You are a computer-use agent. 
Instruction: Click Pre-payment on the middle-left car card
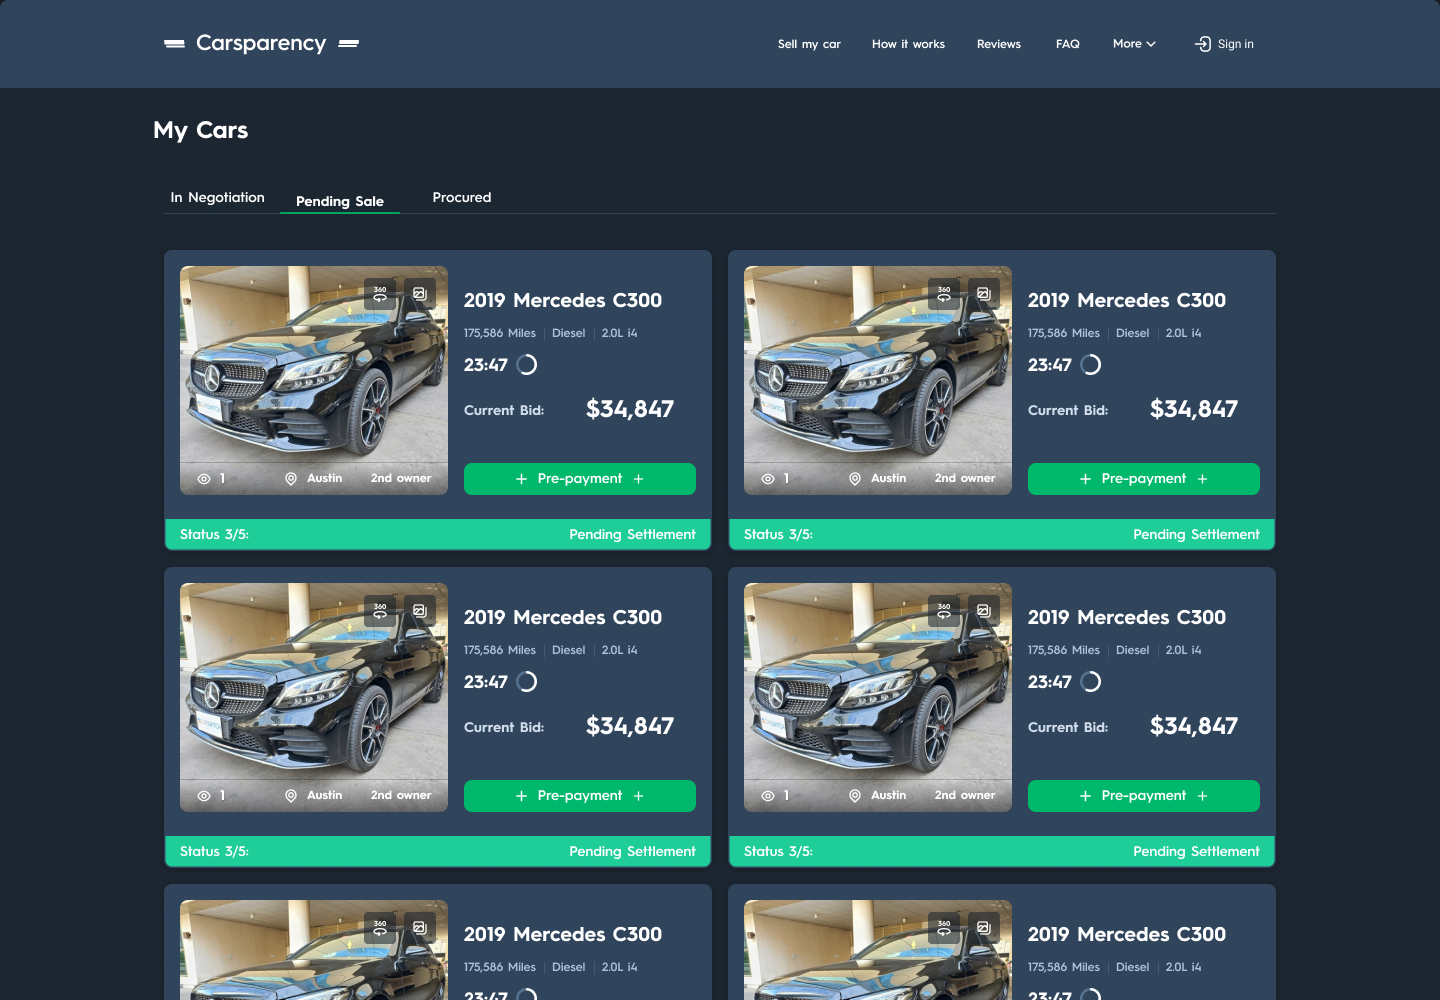tap(580, 796)
